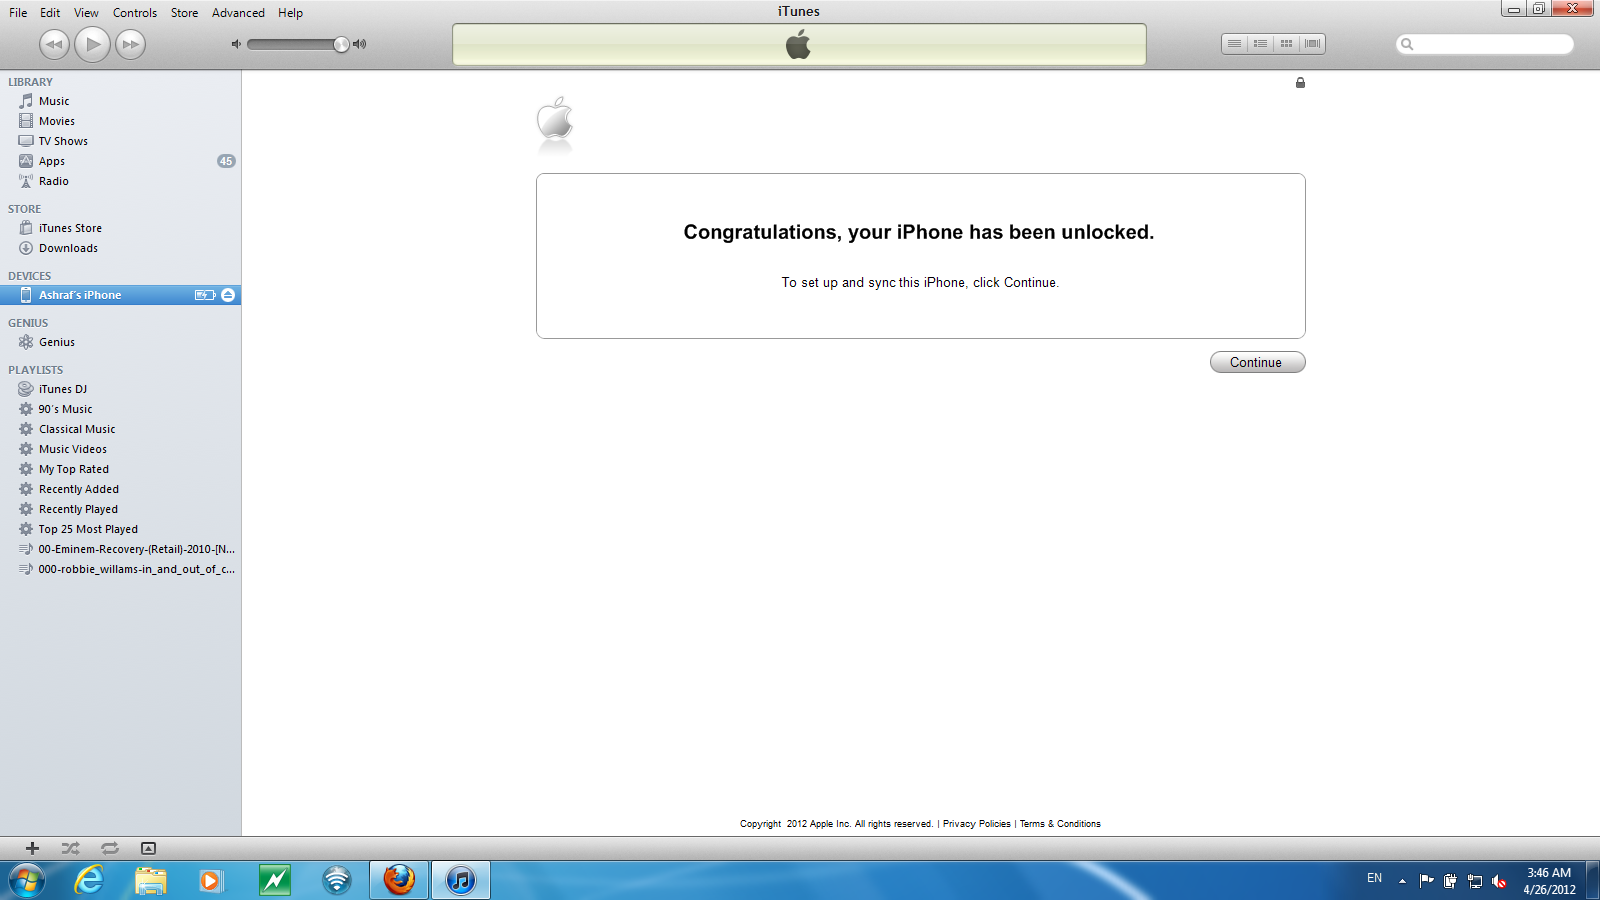Click the magnifier icon in search box
1600x900 pixels.
[x=1407, y=44]
